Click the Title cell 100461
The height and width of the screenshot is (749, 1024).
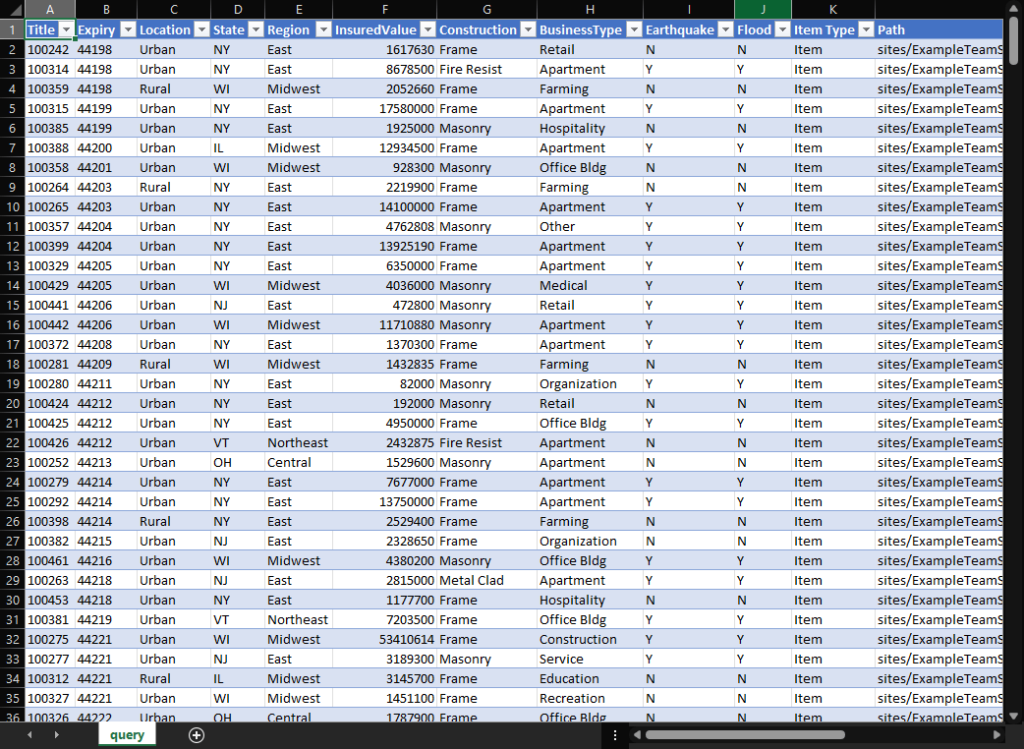pyautogui.click(x=50, y=561)
